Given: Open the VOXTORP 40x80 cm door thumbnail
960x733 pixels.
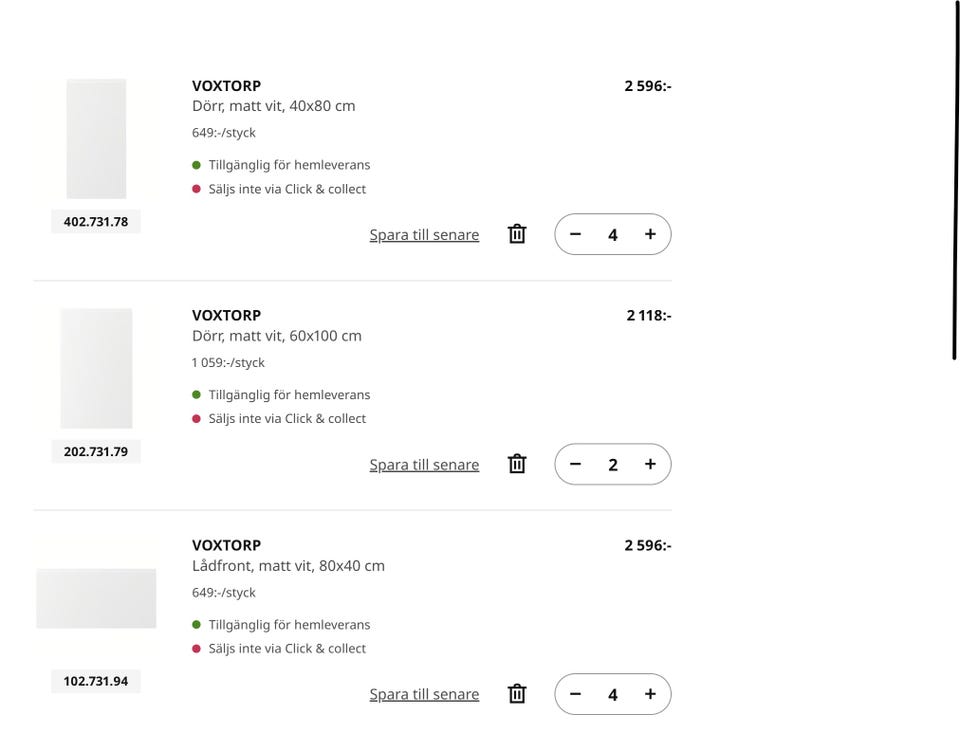Looking at the screenshot, I should click(96, 139).
